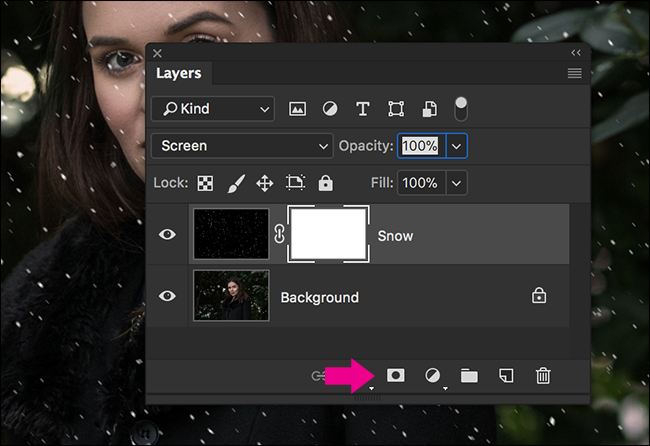Expand the Opacity slider dropdown arrow
The width and height of the screenshot is (650, 446).
pyautogui.click(x=456, y=146)
